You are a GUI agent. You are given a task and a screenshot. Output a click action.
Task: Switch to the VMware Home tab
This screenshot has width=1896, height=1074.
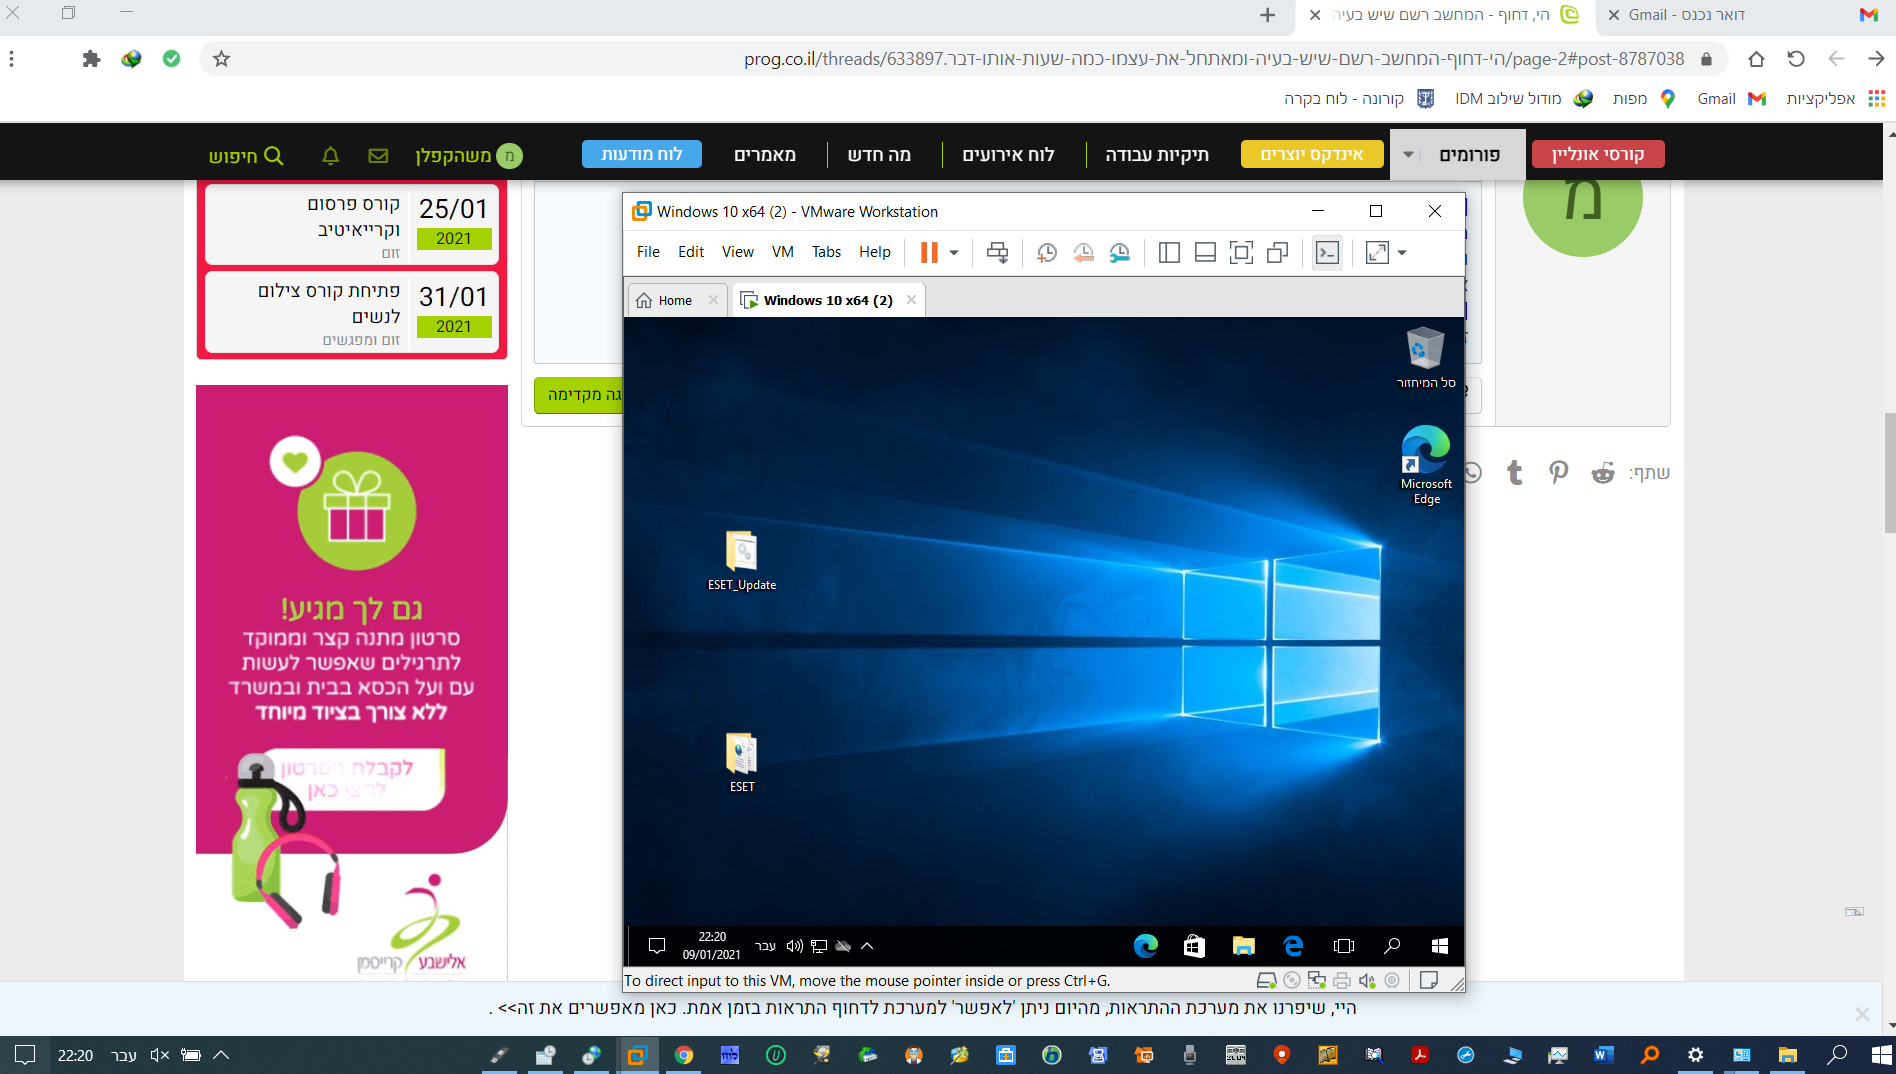675,300
